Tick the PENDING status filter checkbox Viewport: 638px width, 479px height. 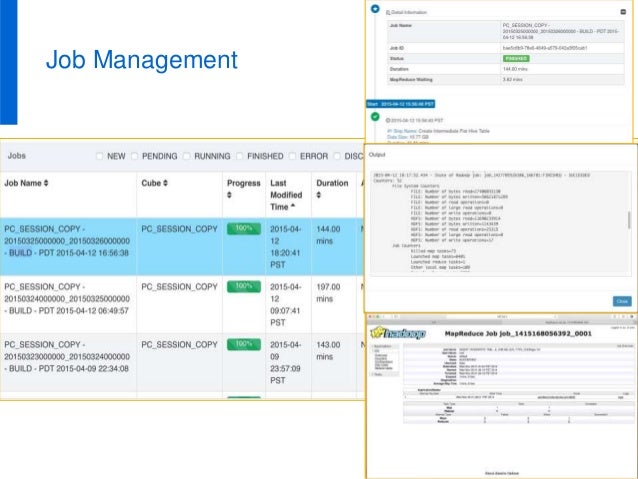pos(134,156)
